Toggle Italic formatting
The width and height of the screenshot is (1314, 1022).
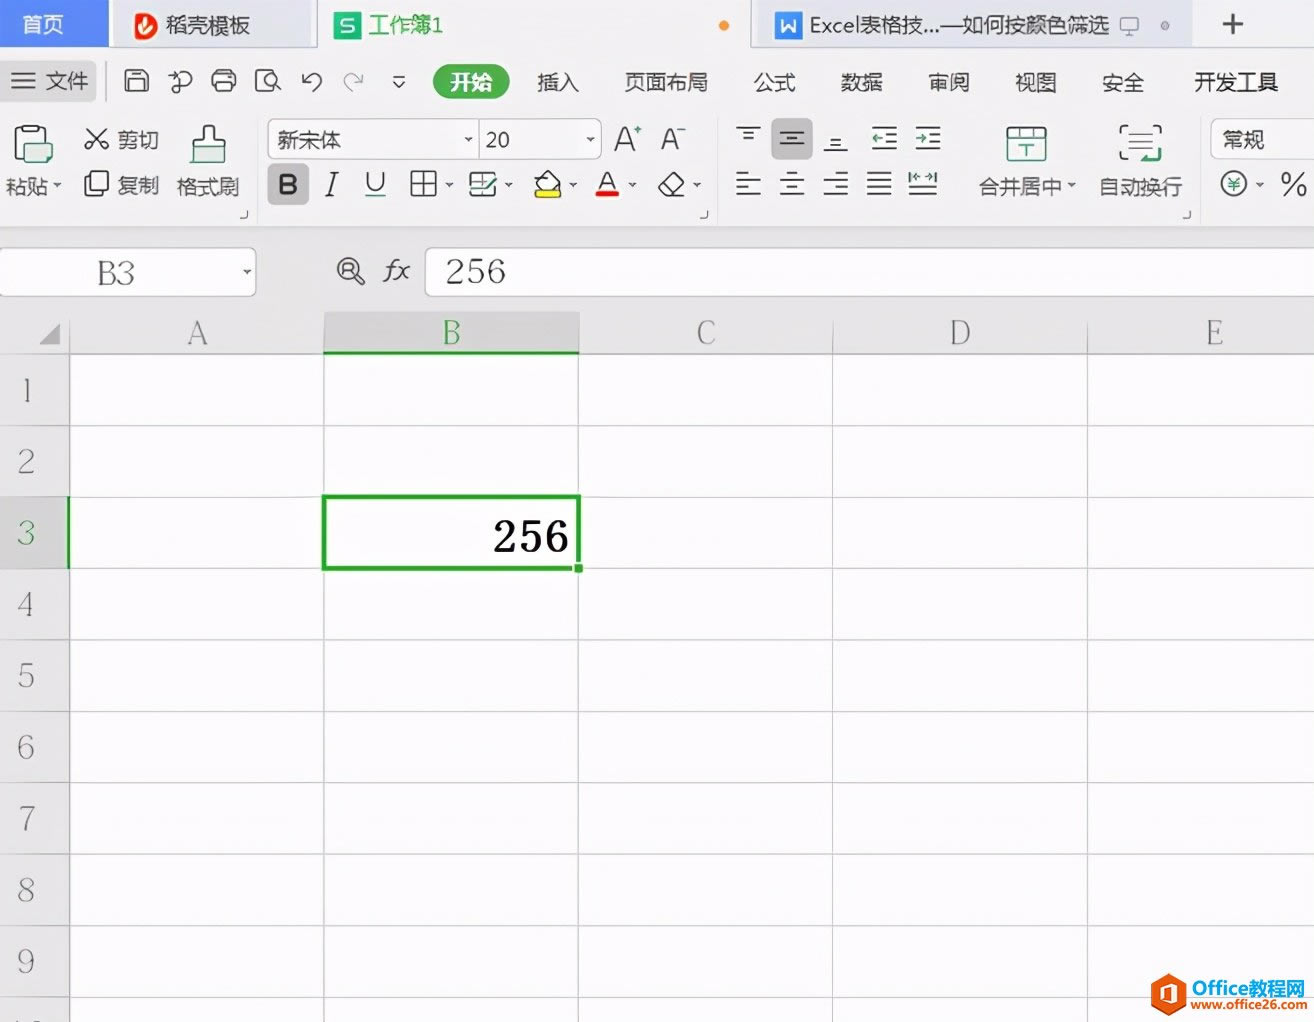click(x=331, y=184)
